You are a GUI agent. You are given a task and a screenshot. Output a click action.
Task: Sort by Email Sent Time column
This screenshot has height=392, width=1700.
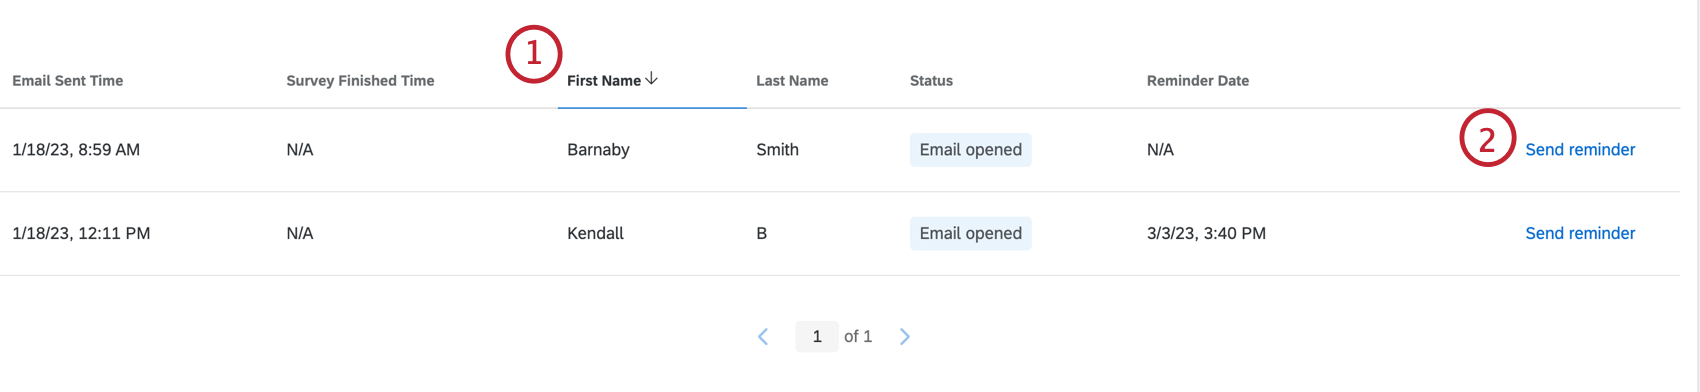(68, 81)
